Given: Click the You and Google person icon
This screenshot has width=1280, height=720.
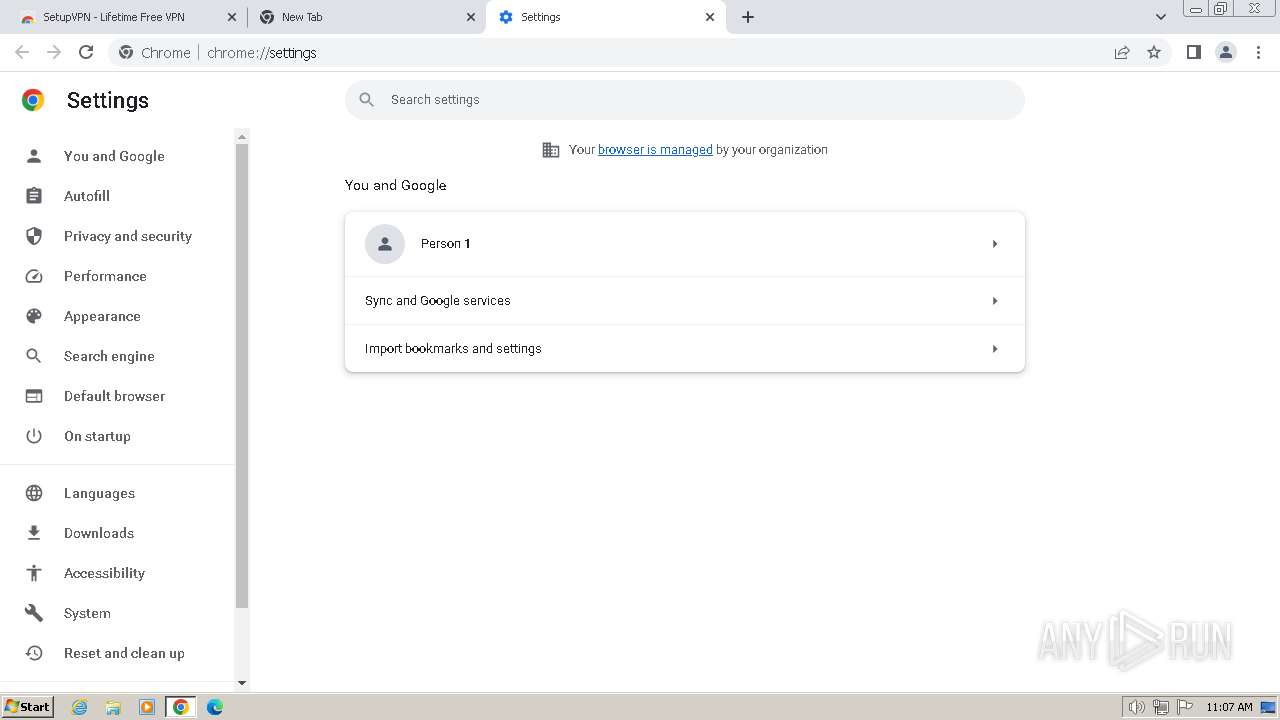Looking at the screenshot, I should (34, 156).
